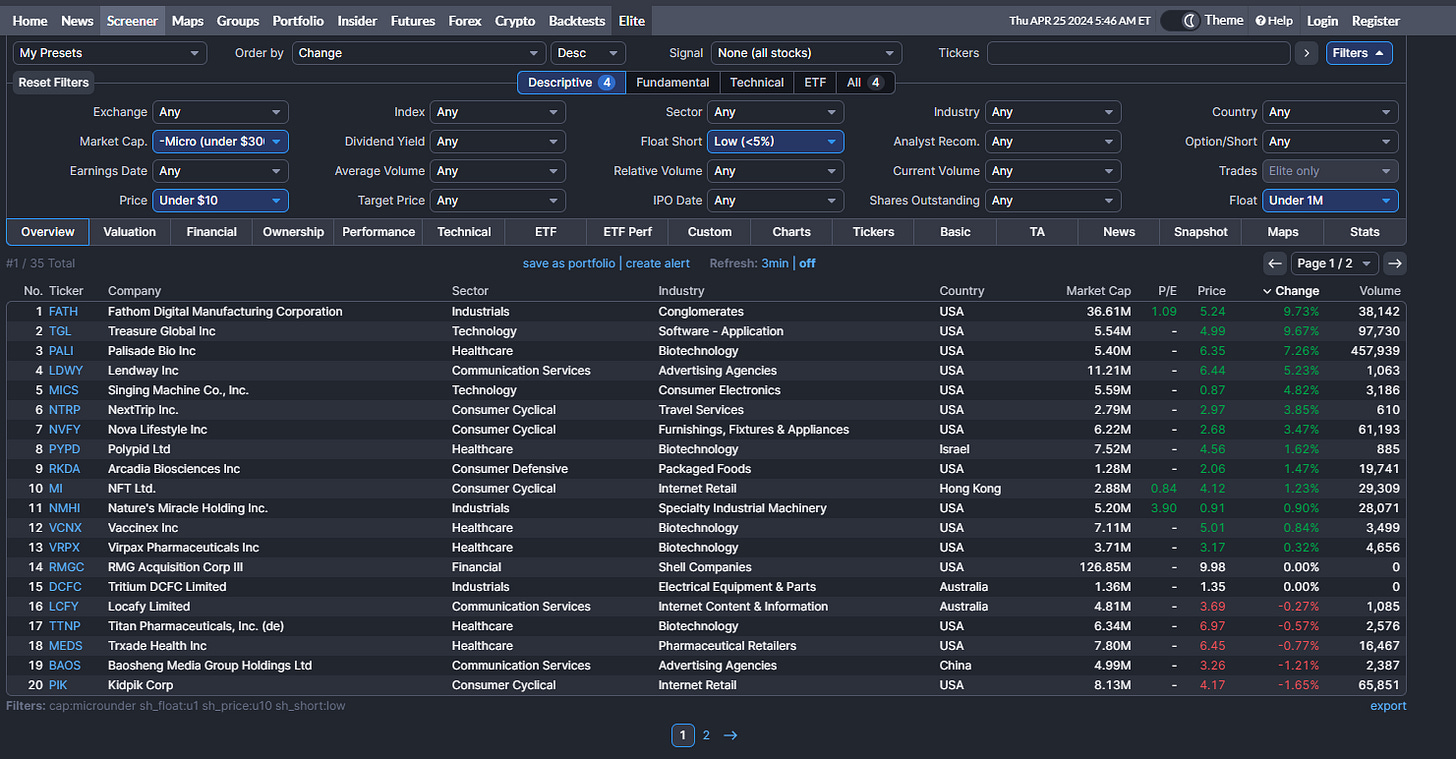Click the export link
Screen dimensions: 1456x759
[1388, 706]
